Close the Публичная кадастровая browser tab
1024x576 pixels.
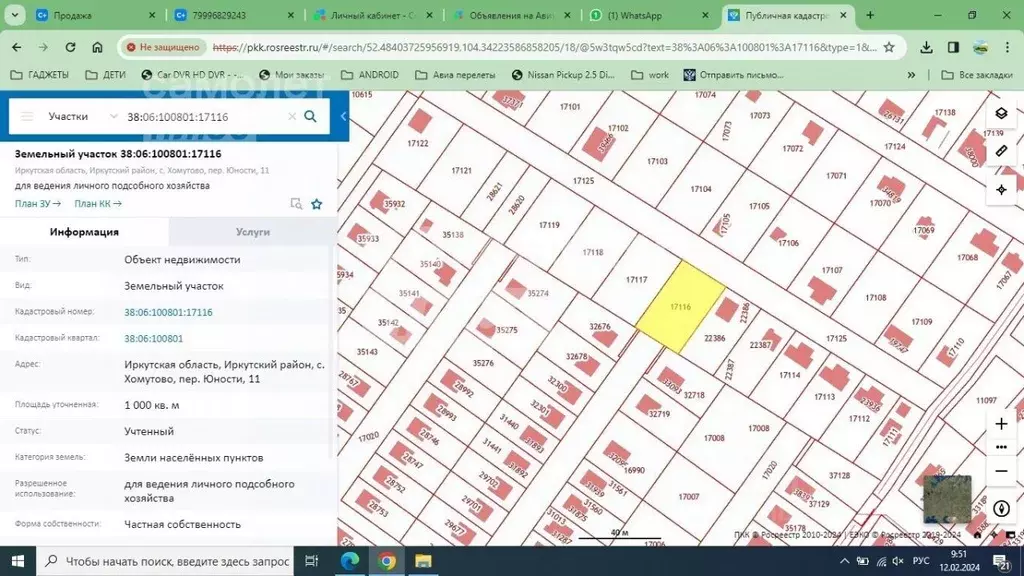coord(843,15)
